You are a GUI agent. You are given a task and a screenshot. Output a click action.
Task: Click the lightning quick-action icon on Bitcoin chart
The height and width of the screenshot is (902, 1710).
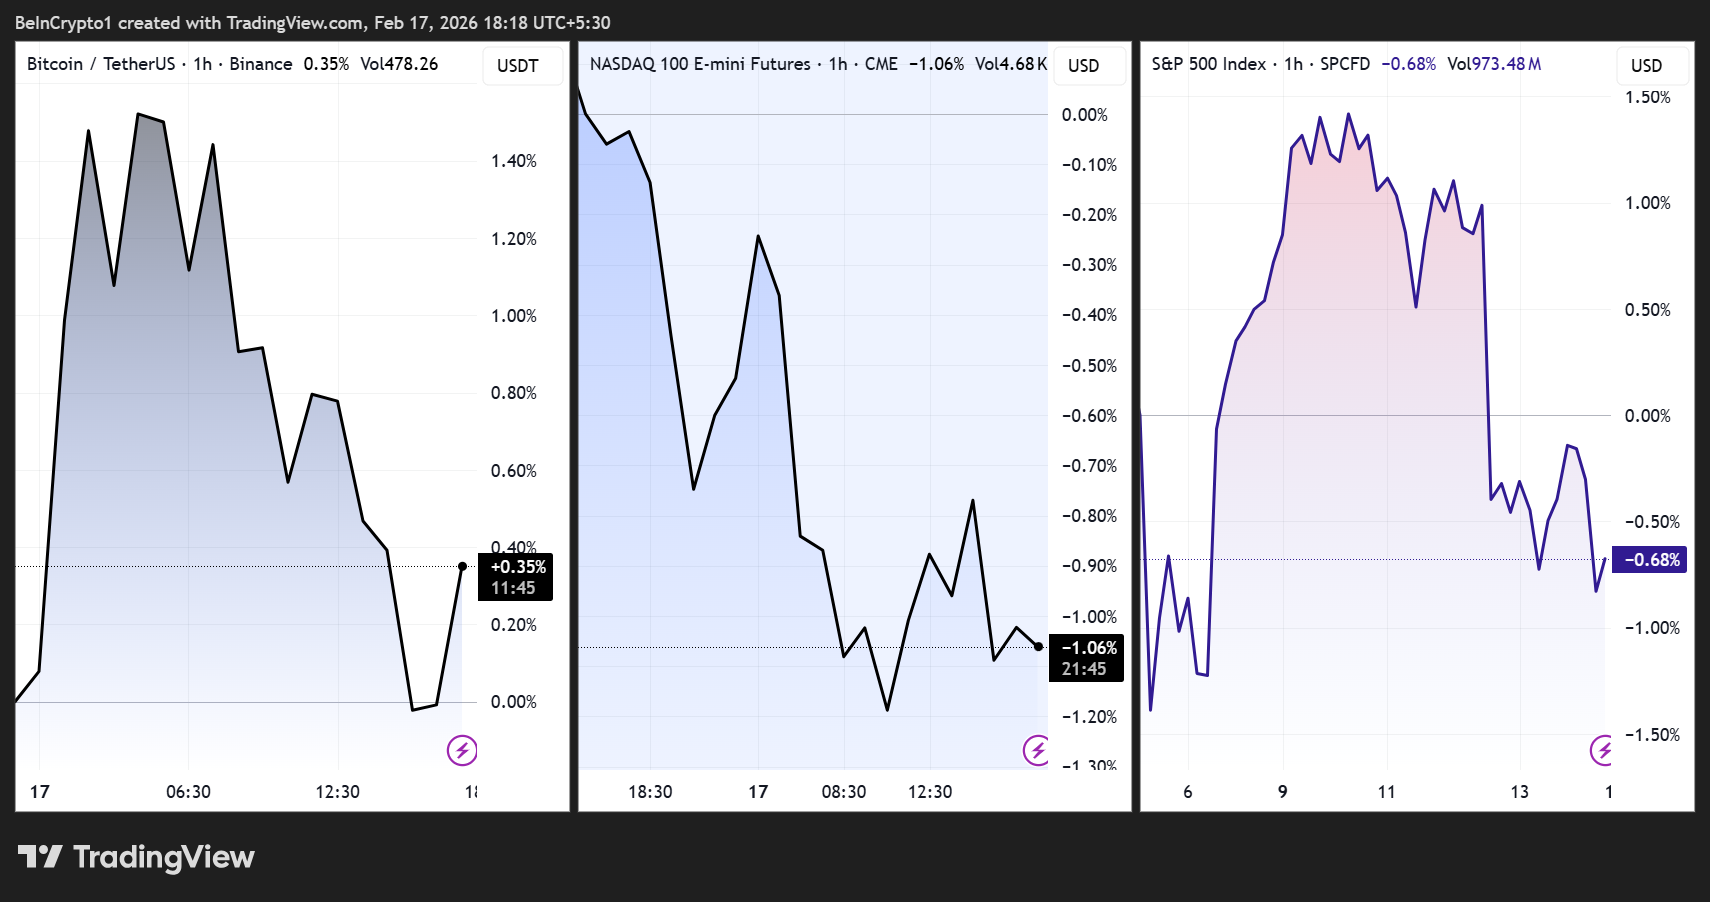pyautogui.click(x=462, y=749)
